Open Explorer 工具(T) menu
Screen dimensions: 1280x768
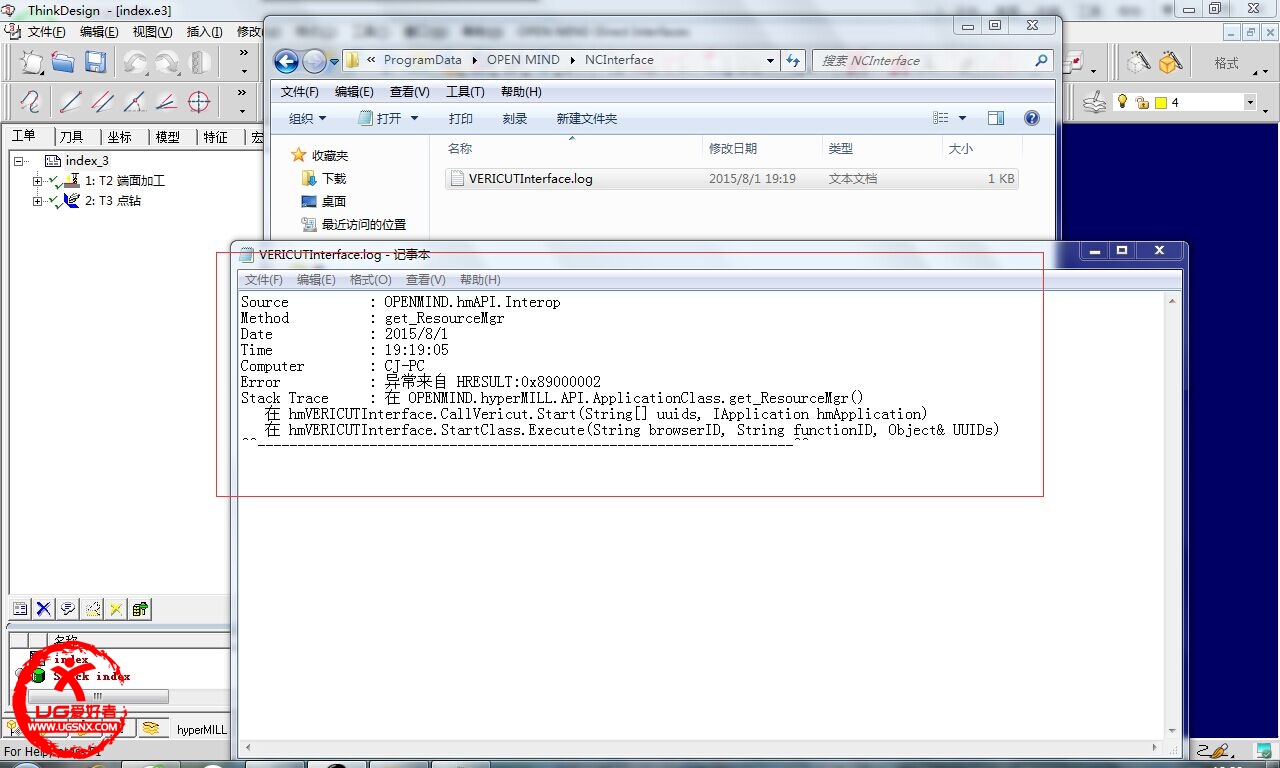pos(465,92)
